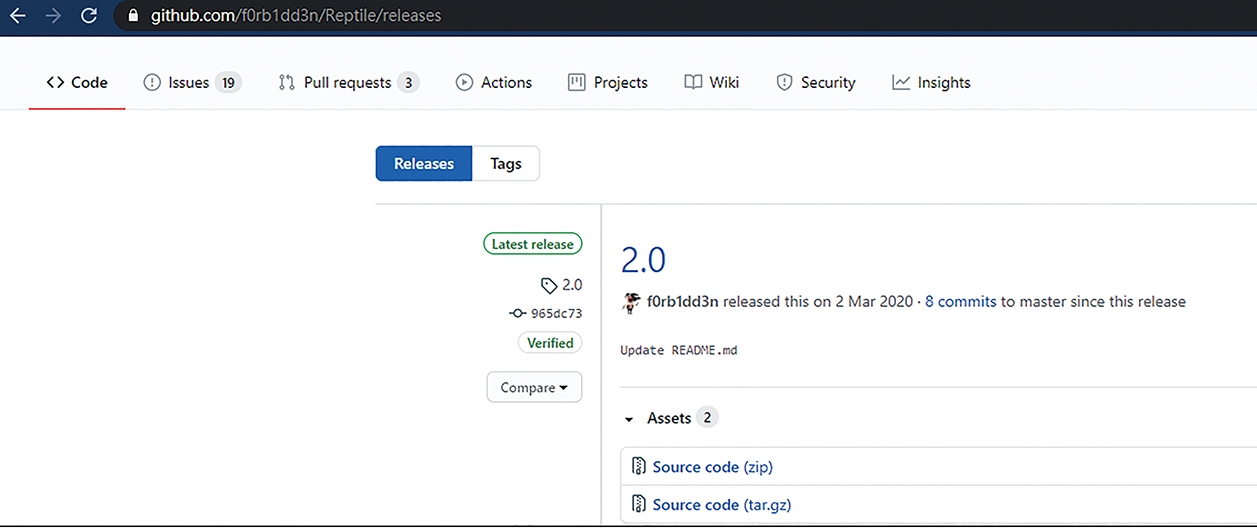
Task: Click the Issues count badge 19
Action: tap(228, 83)
